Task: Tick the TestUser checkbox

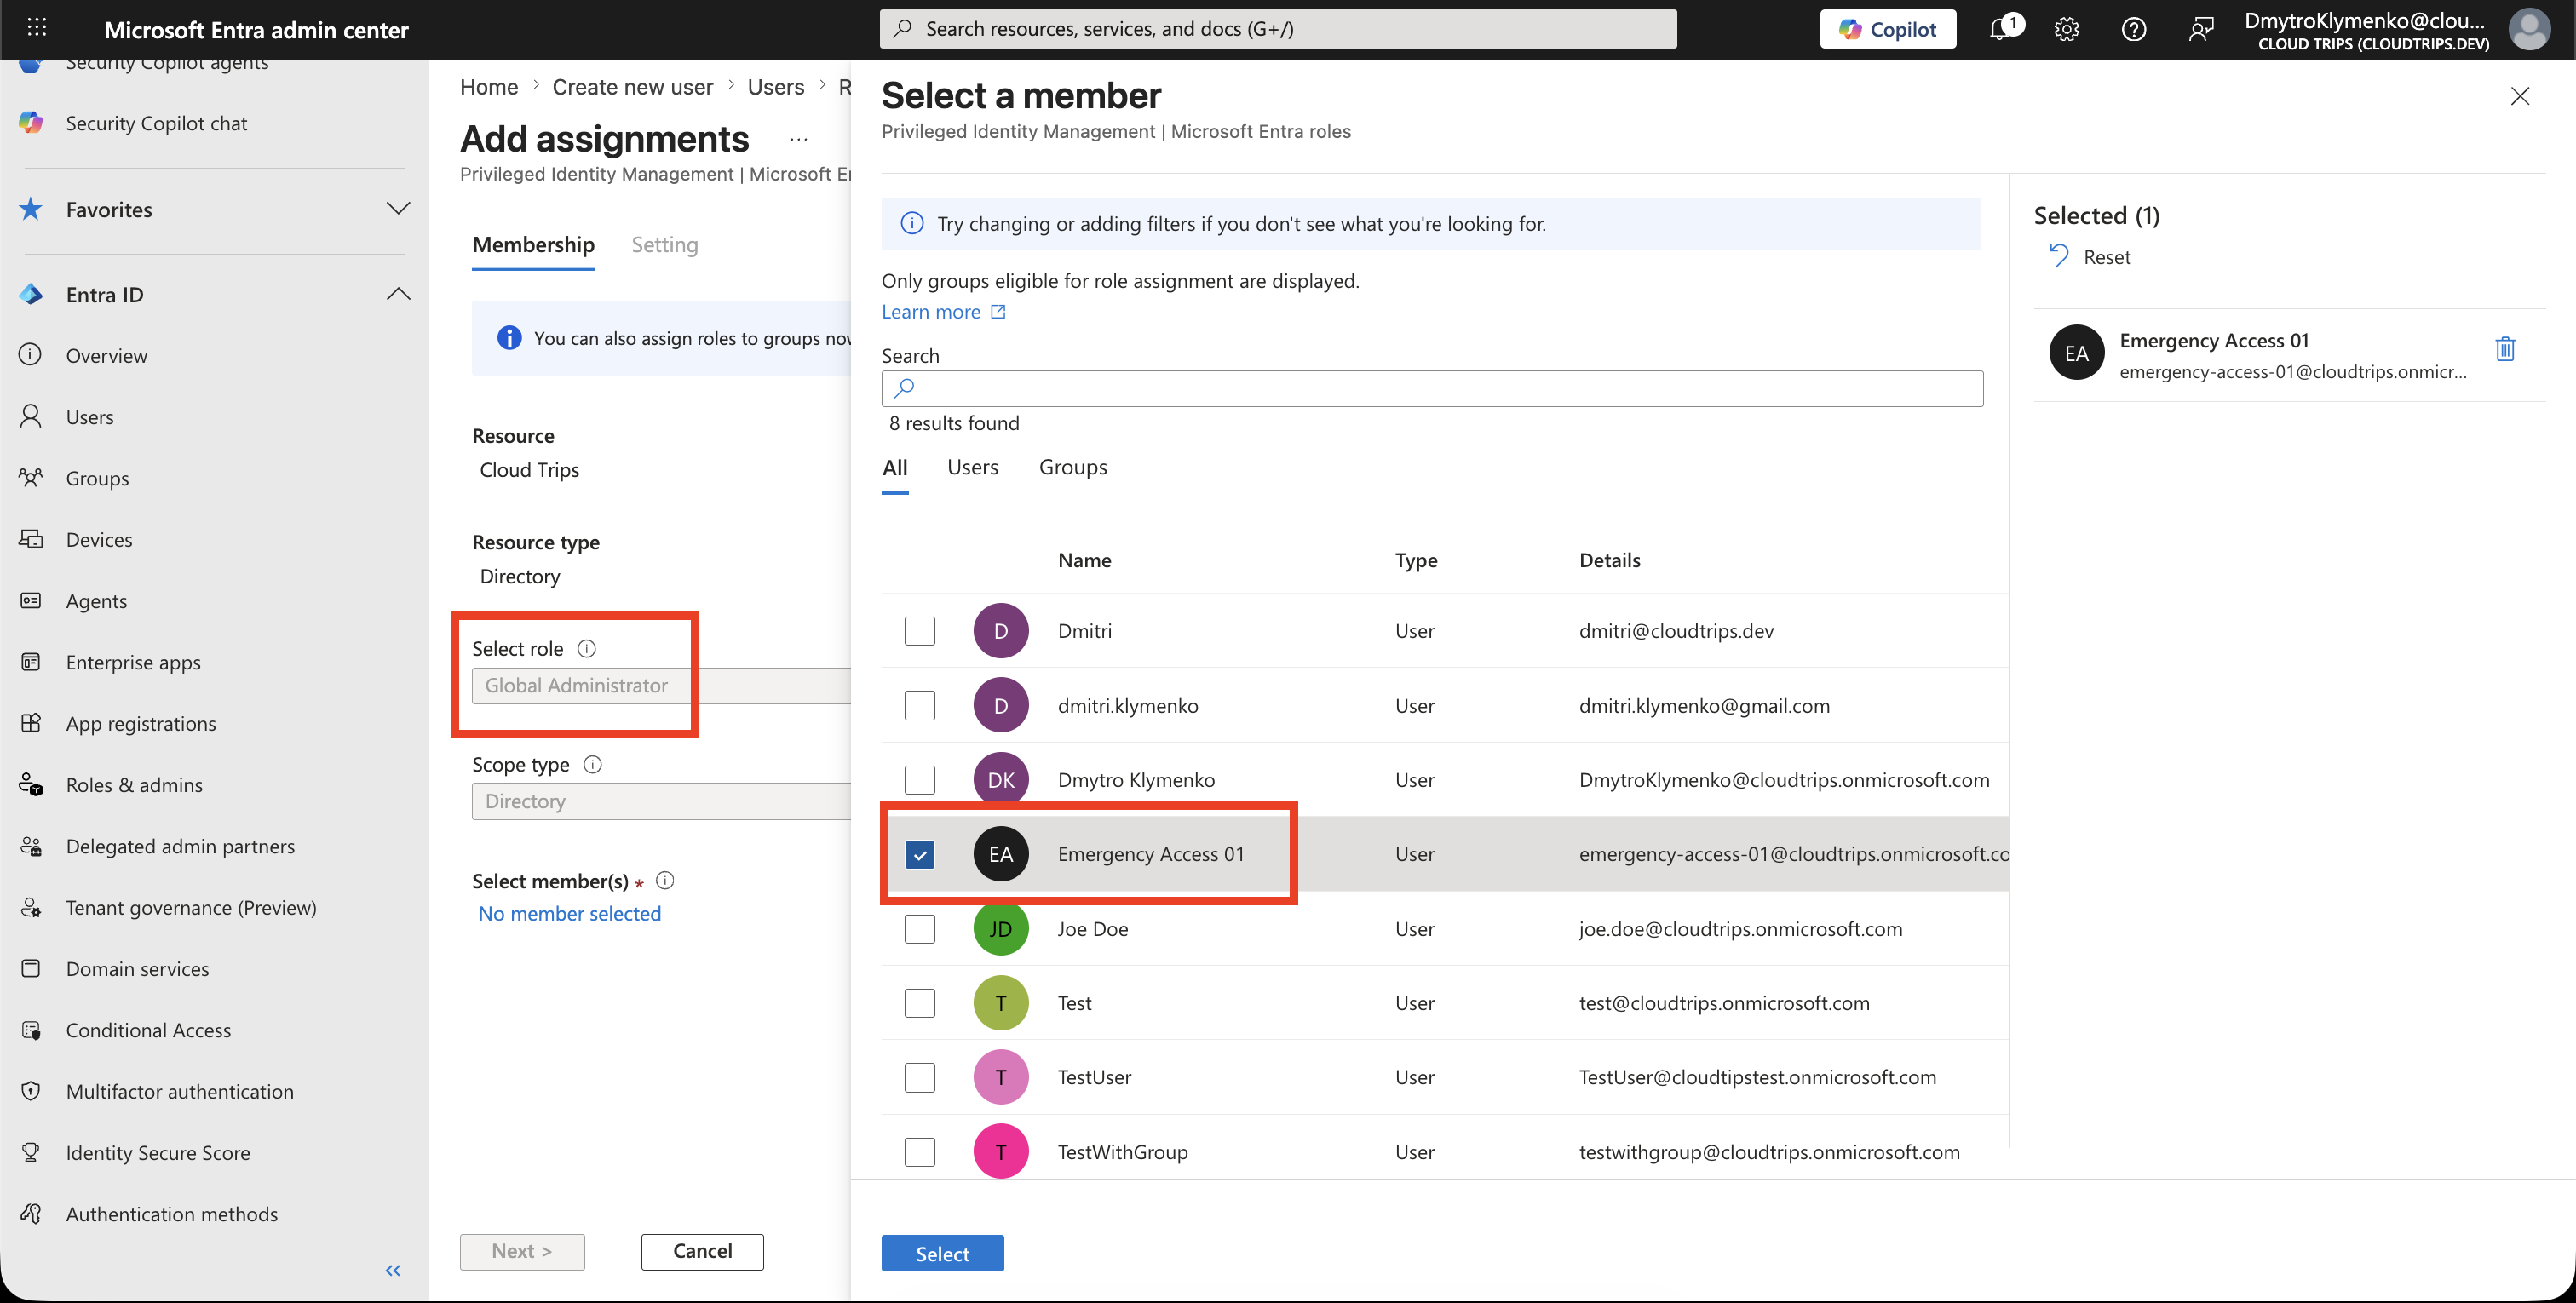Action: [x=919, y=1077]
